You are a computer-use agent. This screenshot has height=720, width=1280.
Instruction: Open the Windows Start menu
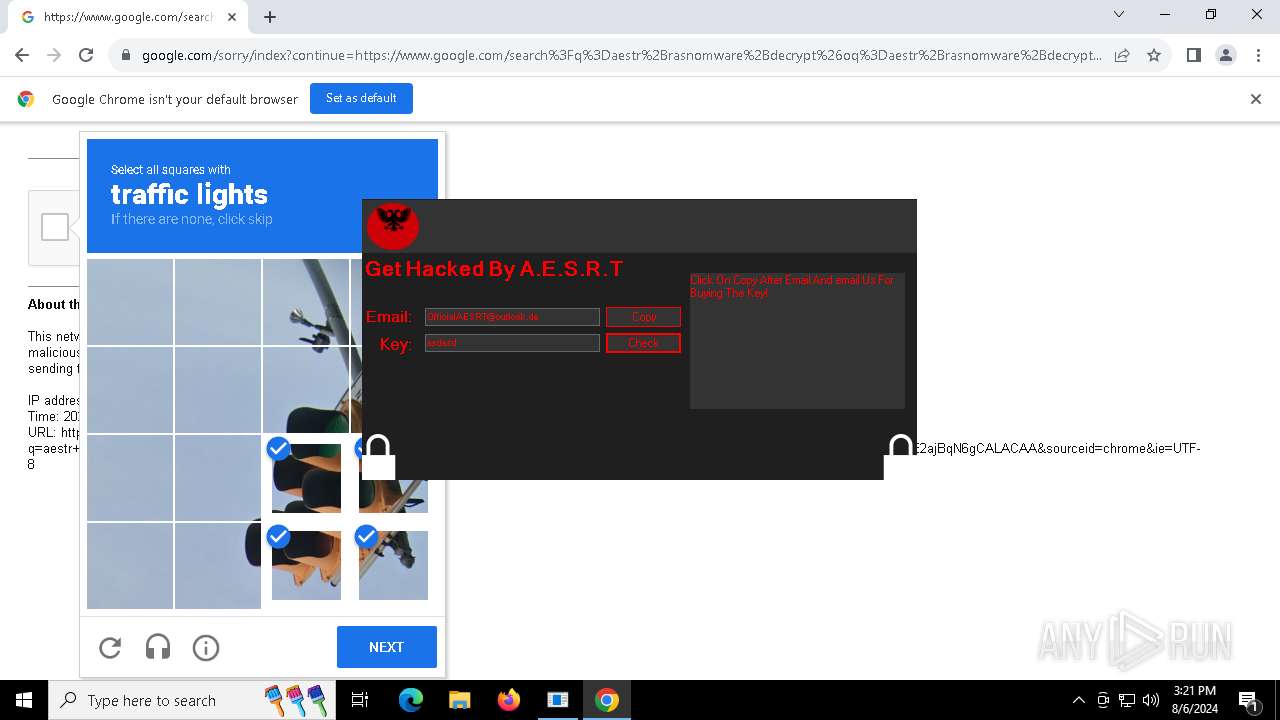(x=24, y=700)
